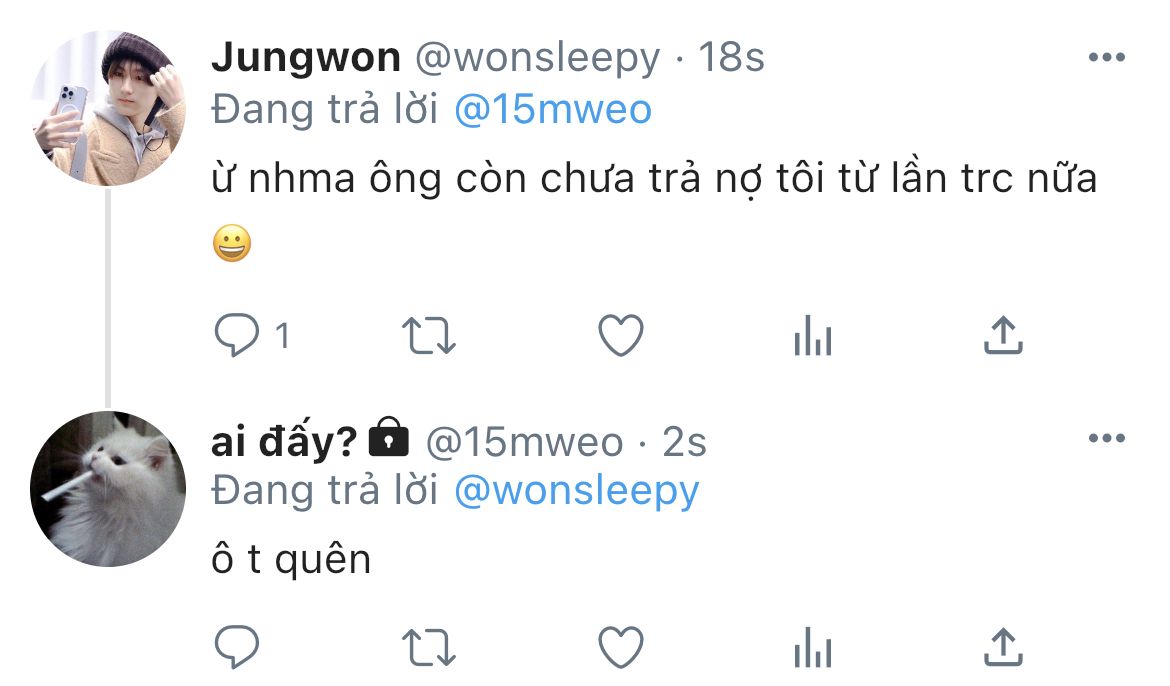The image size is (1170, 686).
Task: Share Jungwon's tweet
Action: [1004, 334]
